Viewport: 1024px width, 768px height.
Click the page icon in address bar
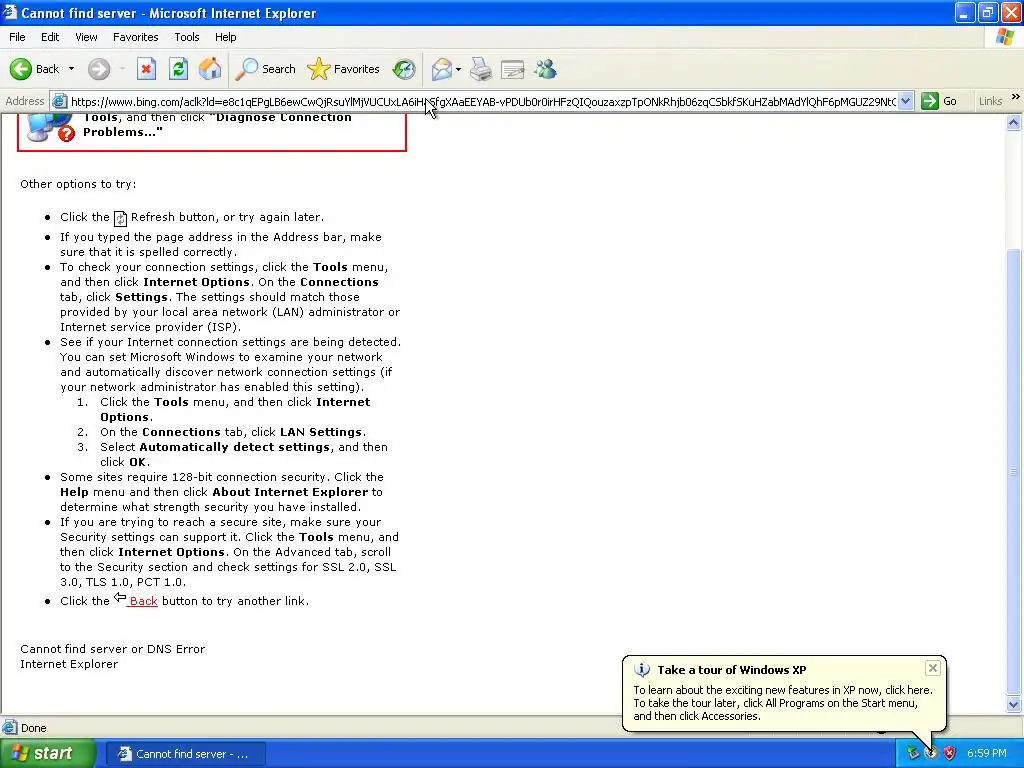(59, 101)
